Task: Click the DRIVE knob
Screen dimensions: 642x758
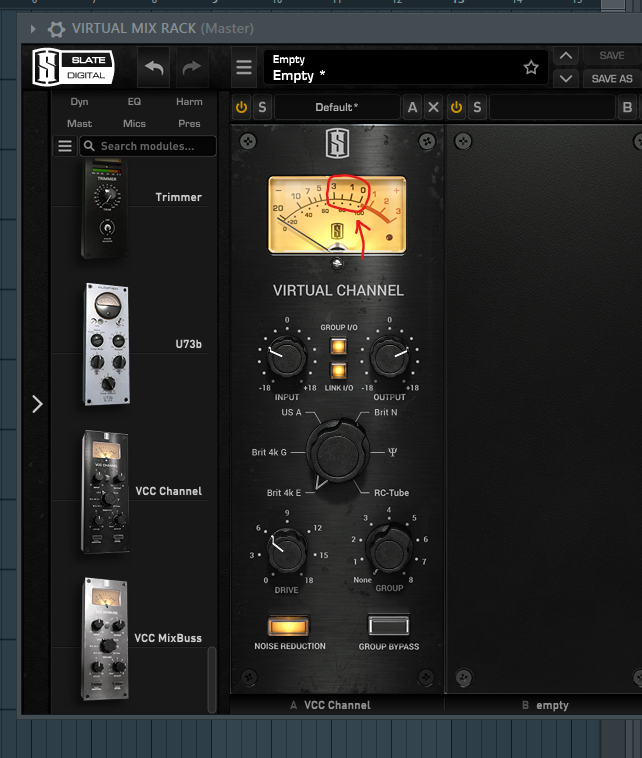Action: [x=287, y=550]
